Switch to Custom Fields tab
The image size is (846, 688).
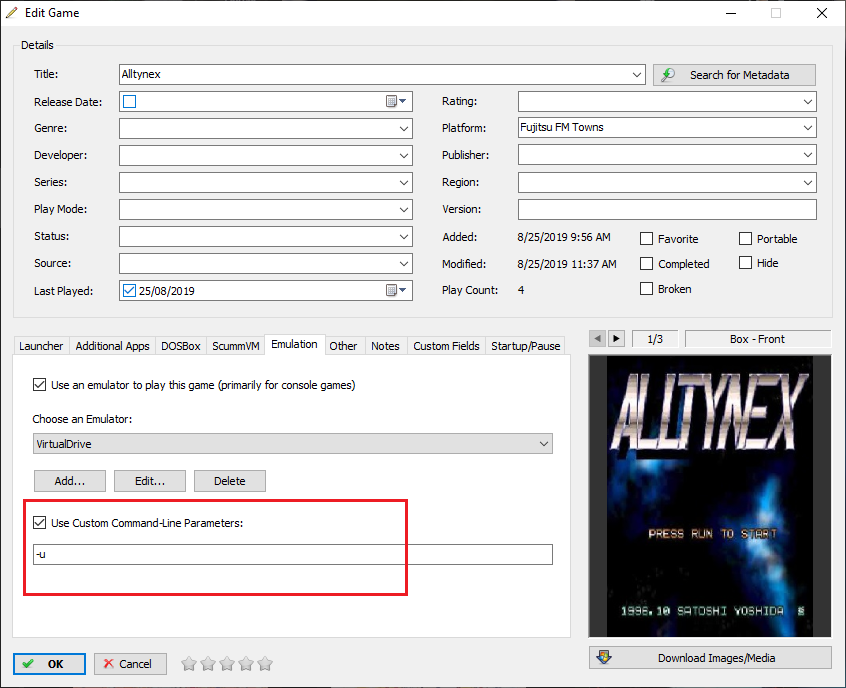(446, 346)
